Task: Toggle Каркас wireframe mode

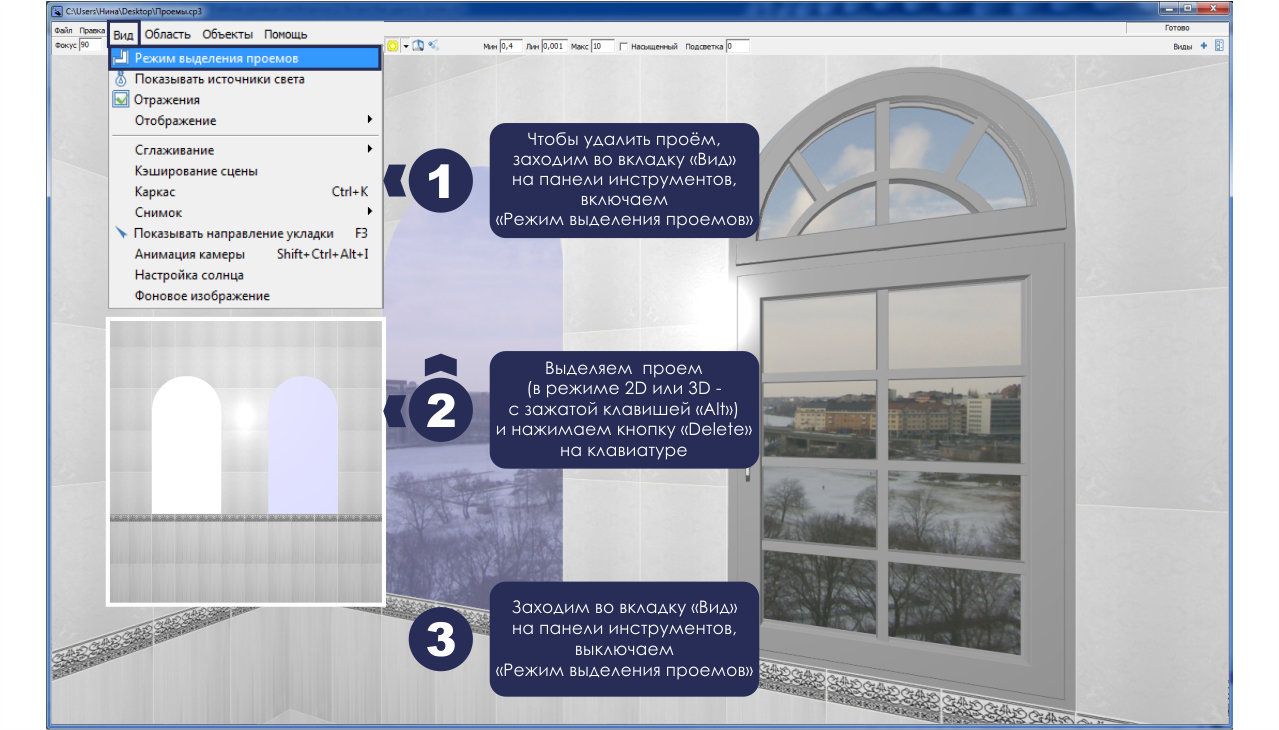Action: tap(155, 191)
